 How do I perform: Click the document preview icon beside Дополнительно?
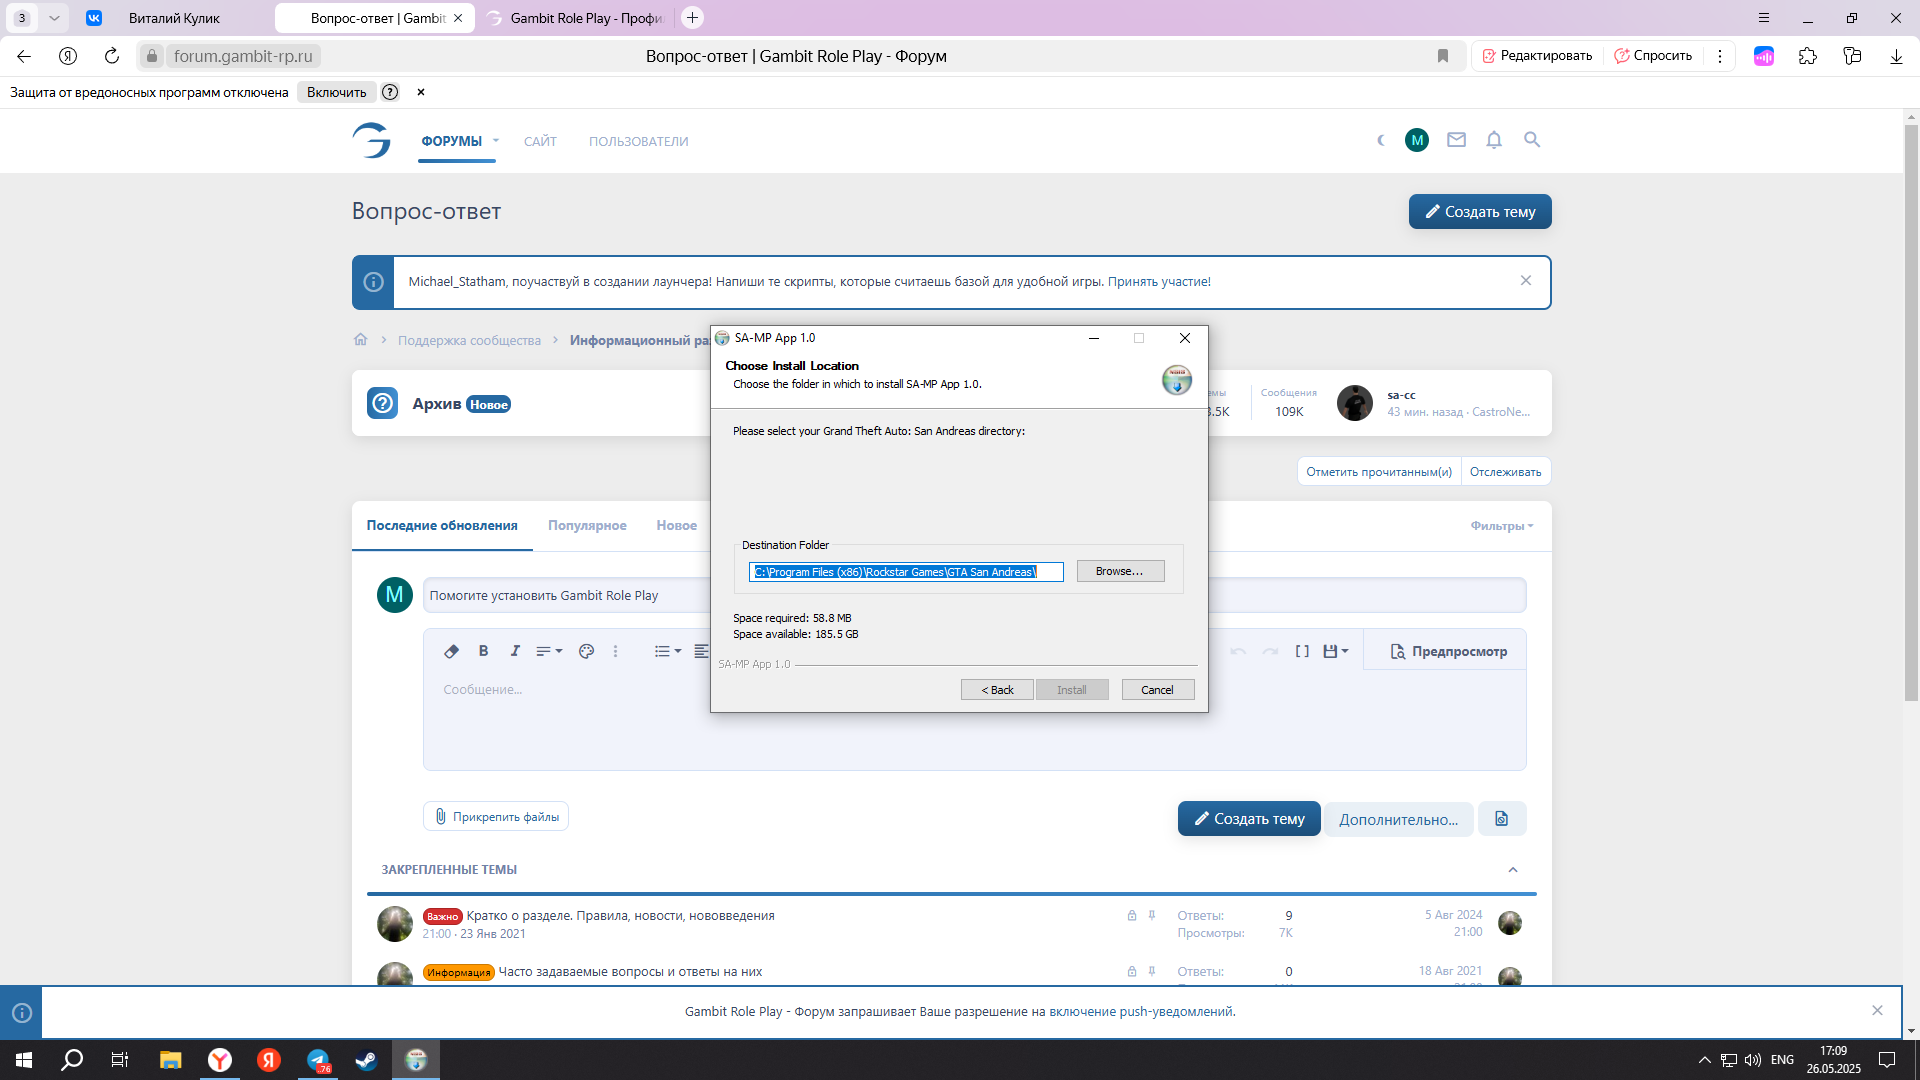pyautogui.click(x=1501, y=819)
